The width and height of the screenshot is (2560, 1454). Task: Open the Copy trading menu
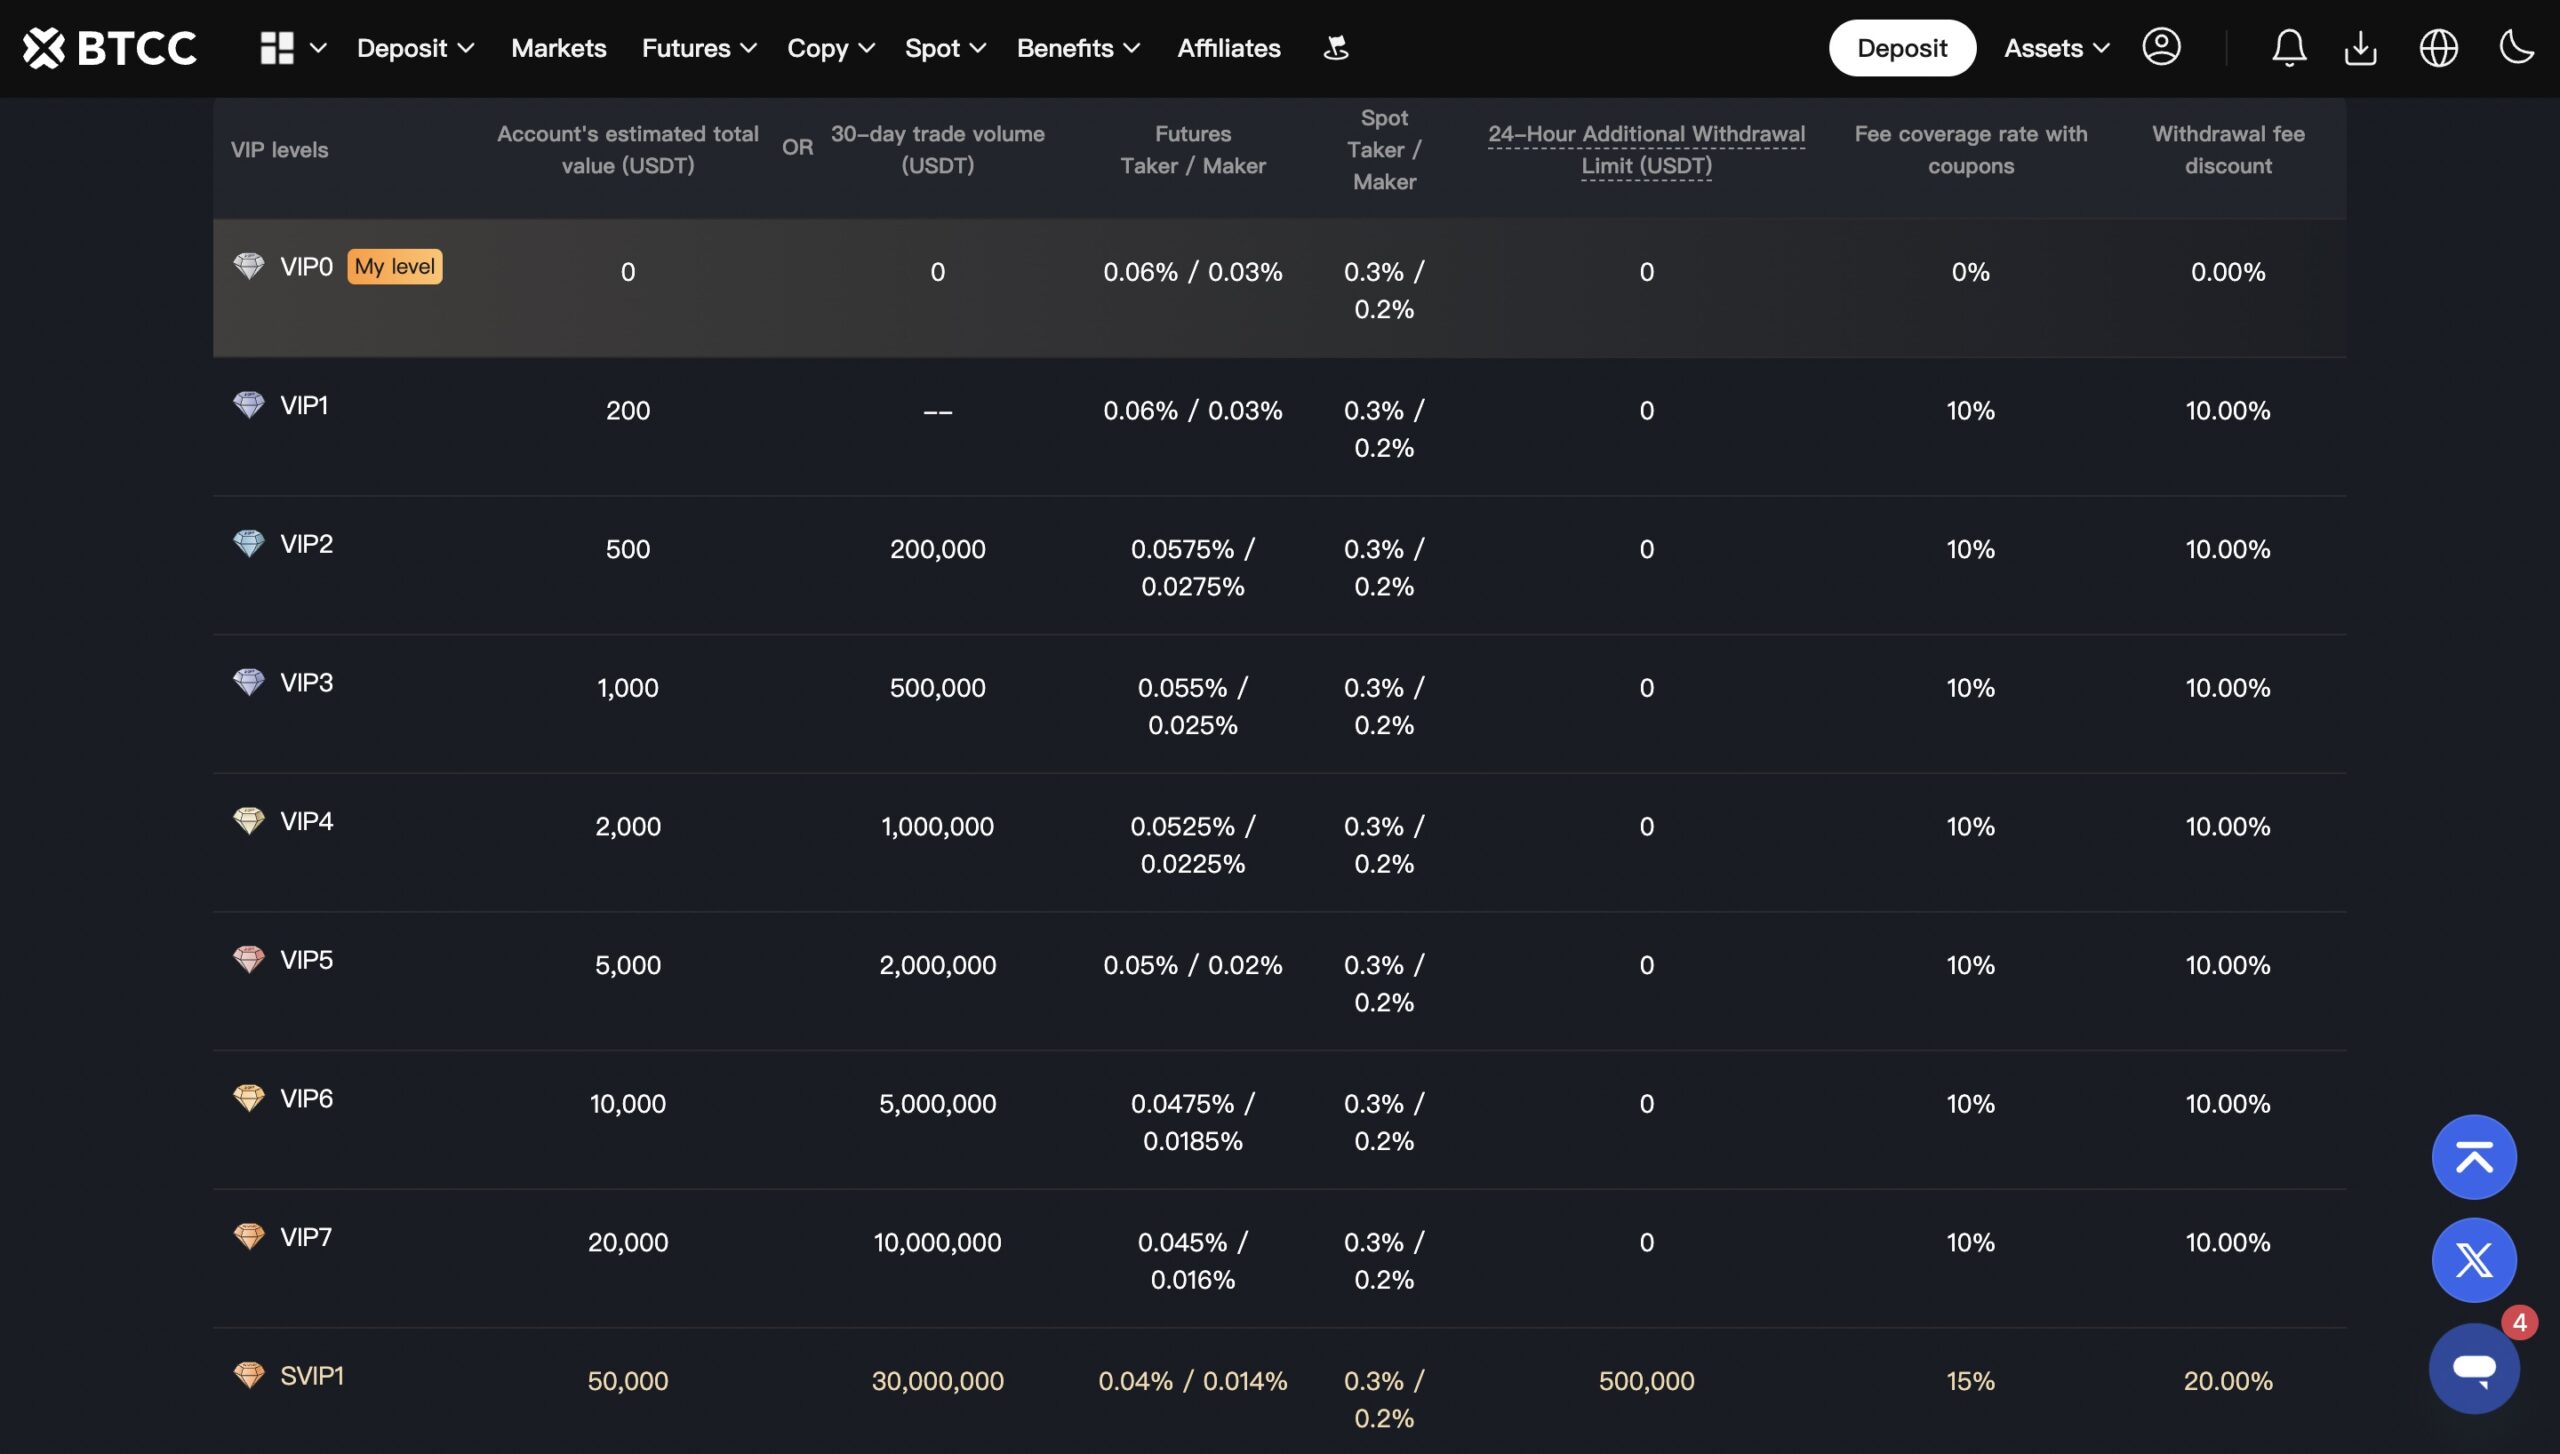(830, 48)
